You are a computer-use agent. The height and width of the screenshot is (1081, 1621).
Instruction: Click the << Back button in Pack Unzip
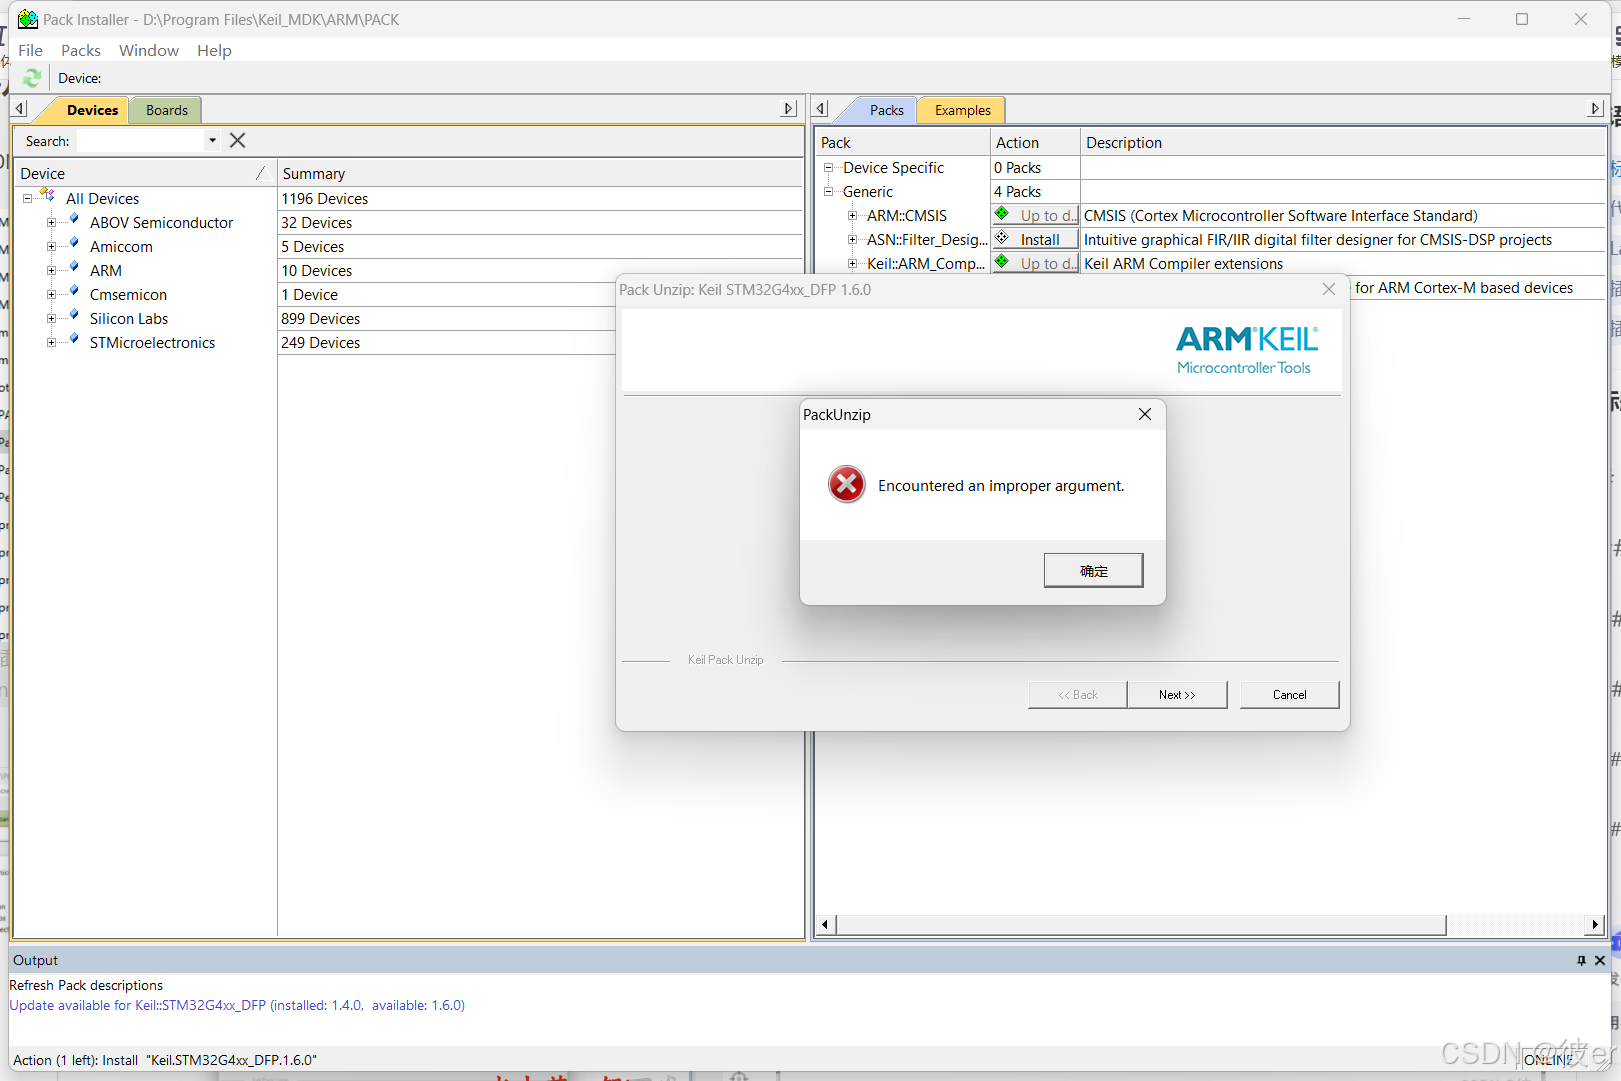[x=1078, y=695]
